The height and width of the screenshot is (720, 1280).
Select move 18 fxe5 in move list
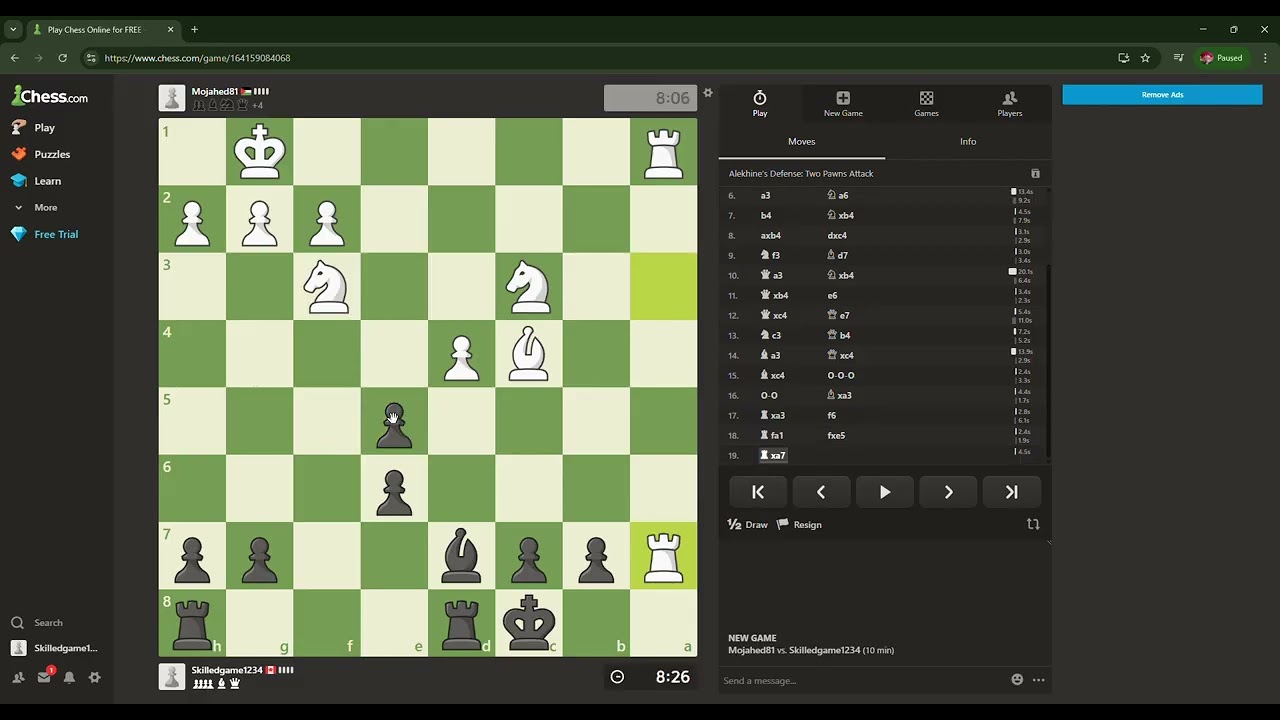coord(836,436)
